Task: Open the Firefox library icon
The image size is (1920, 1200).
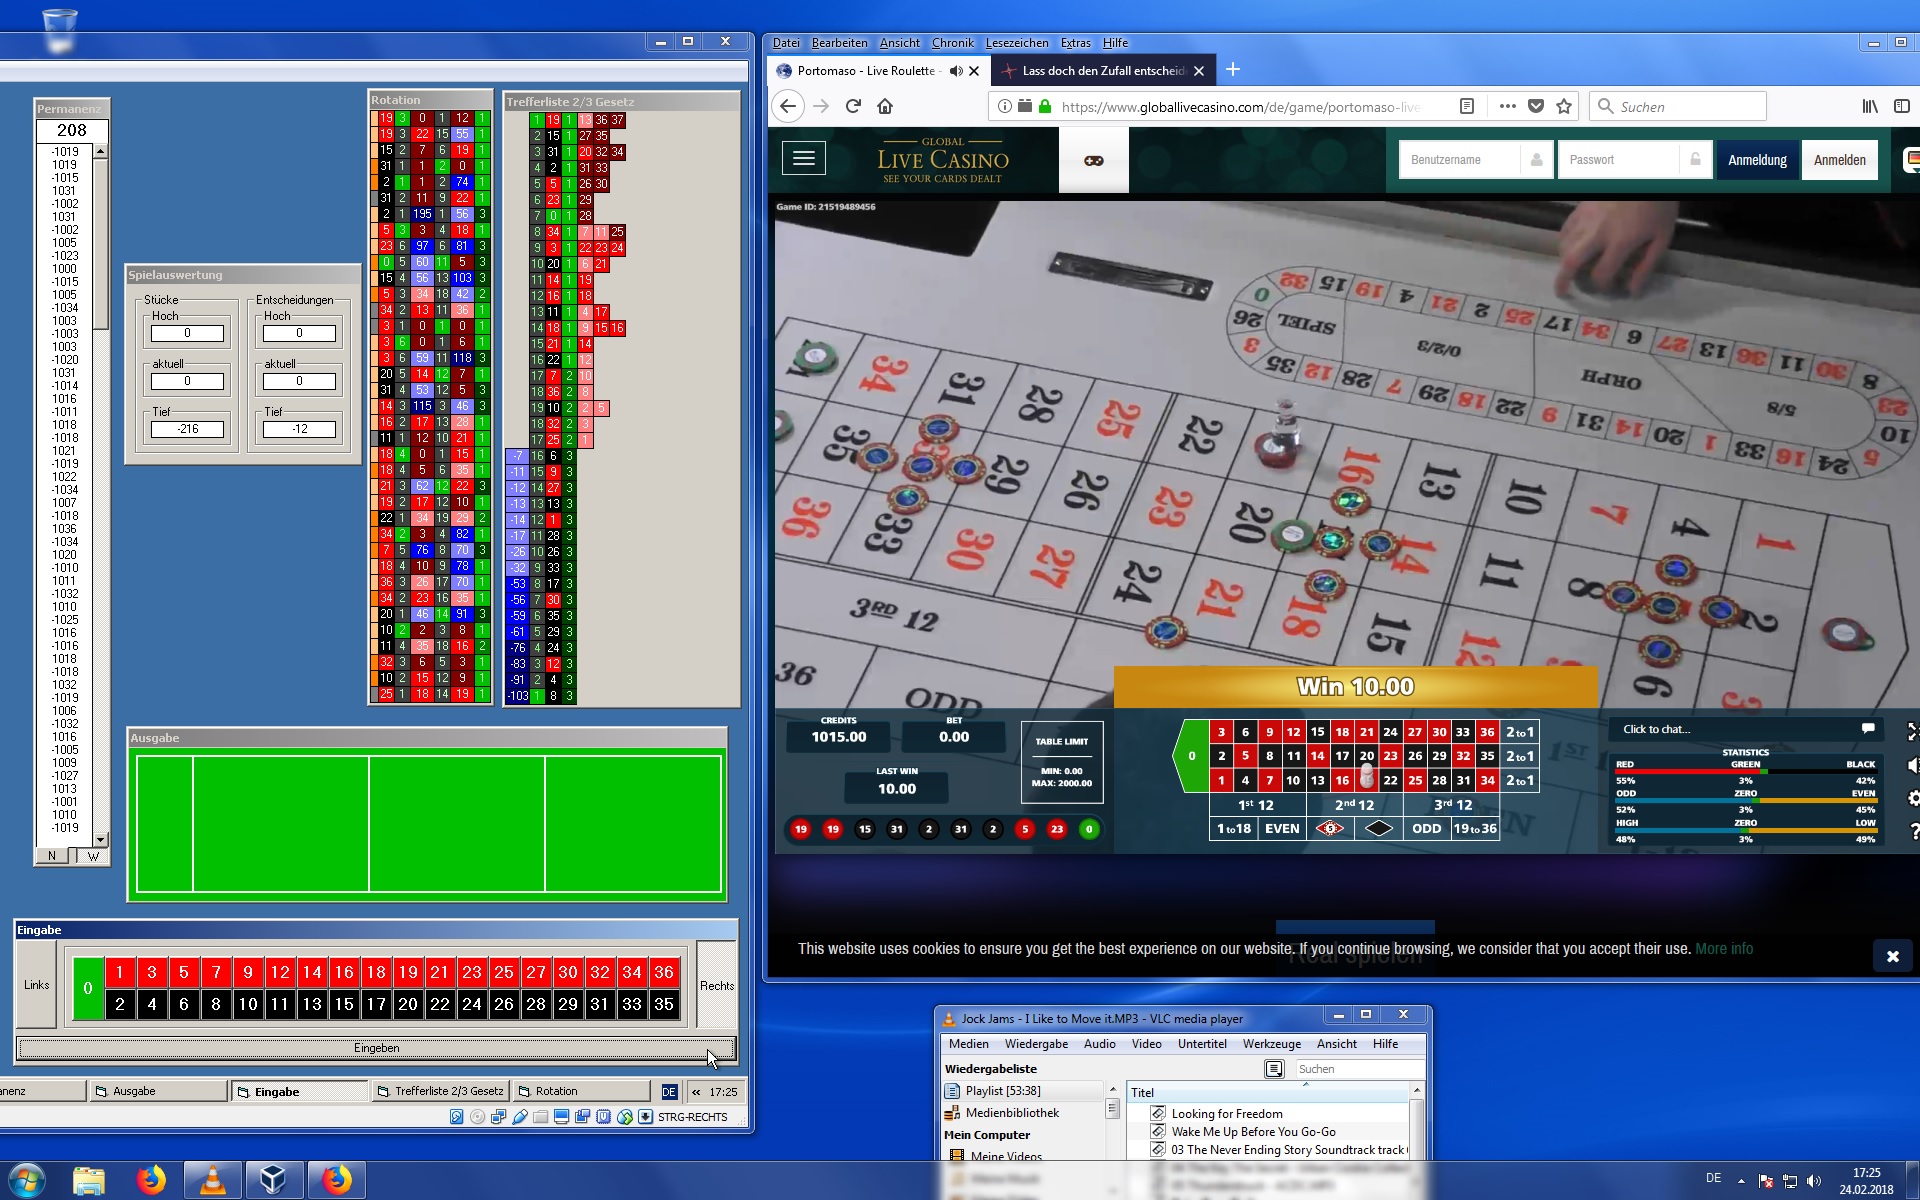Action: tap(1869, 106)
